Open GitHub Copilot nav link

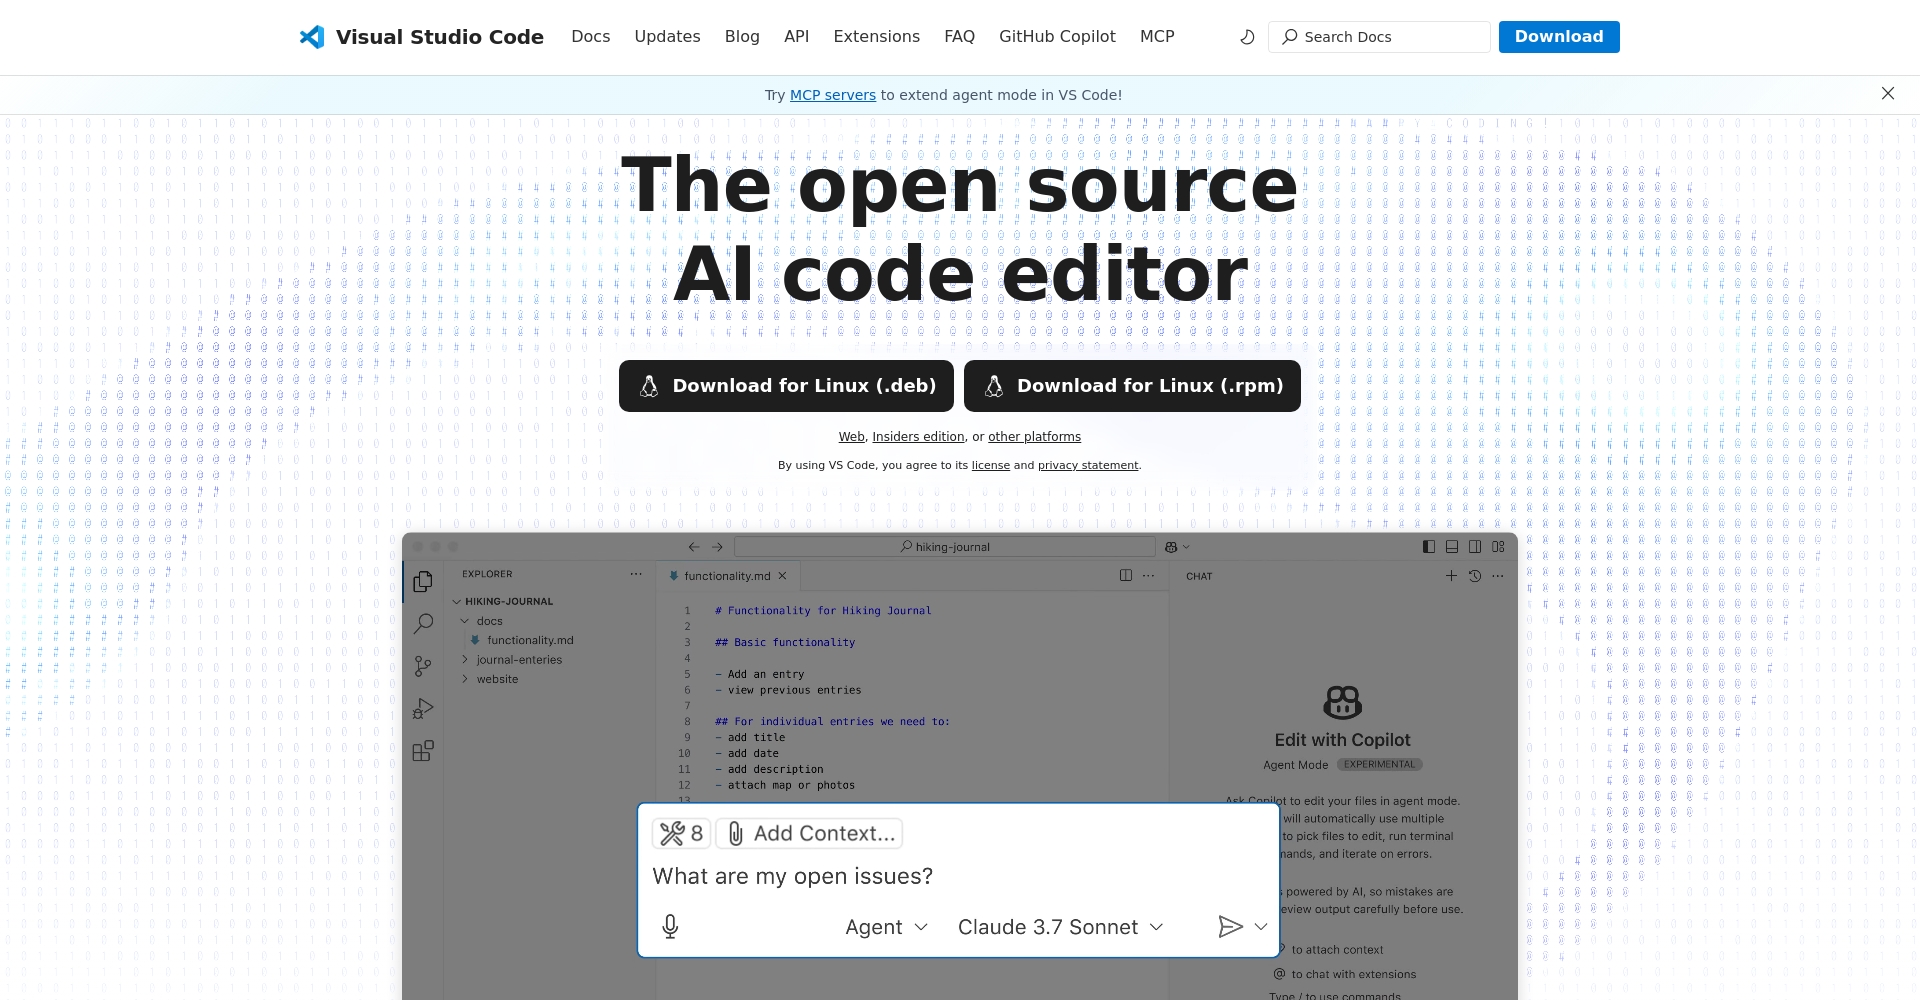(1057, 37)
